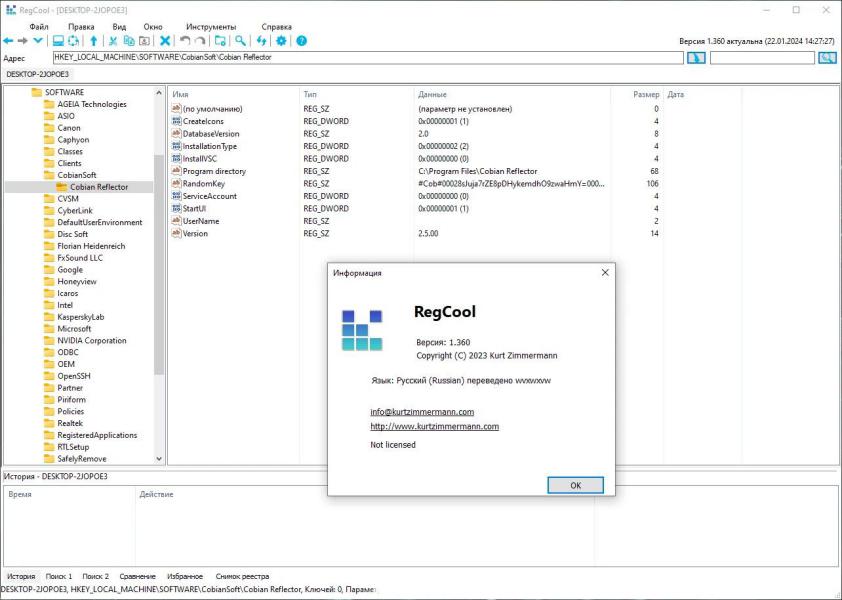
Task: Select the KasperskyLab key in the tree
Action: pos(81,317)
